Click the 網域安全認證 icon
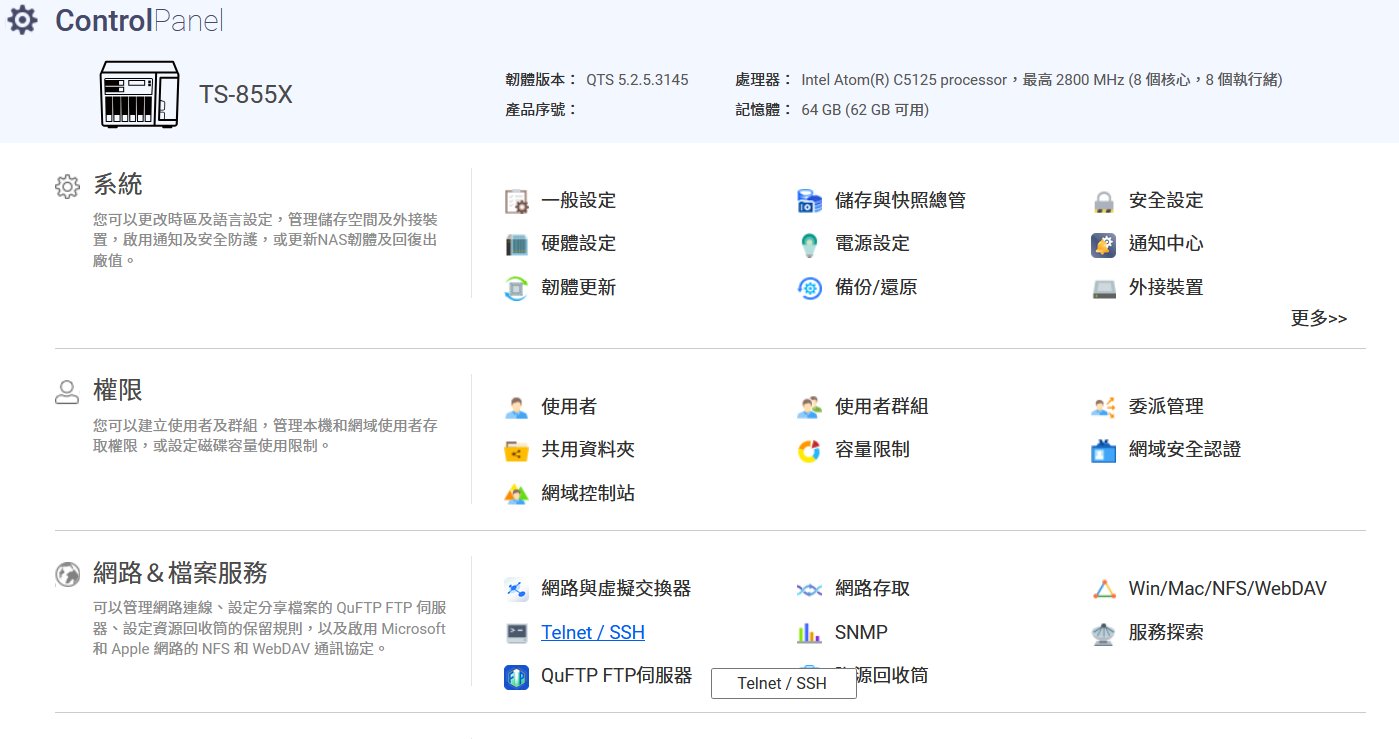This screenshot has width=1399, height=739. point(1103,450)
